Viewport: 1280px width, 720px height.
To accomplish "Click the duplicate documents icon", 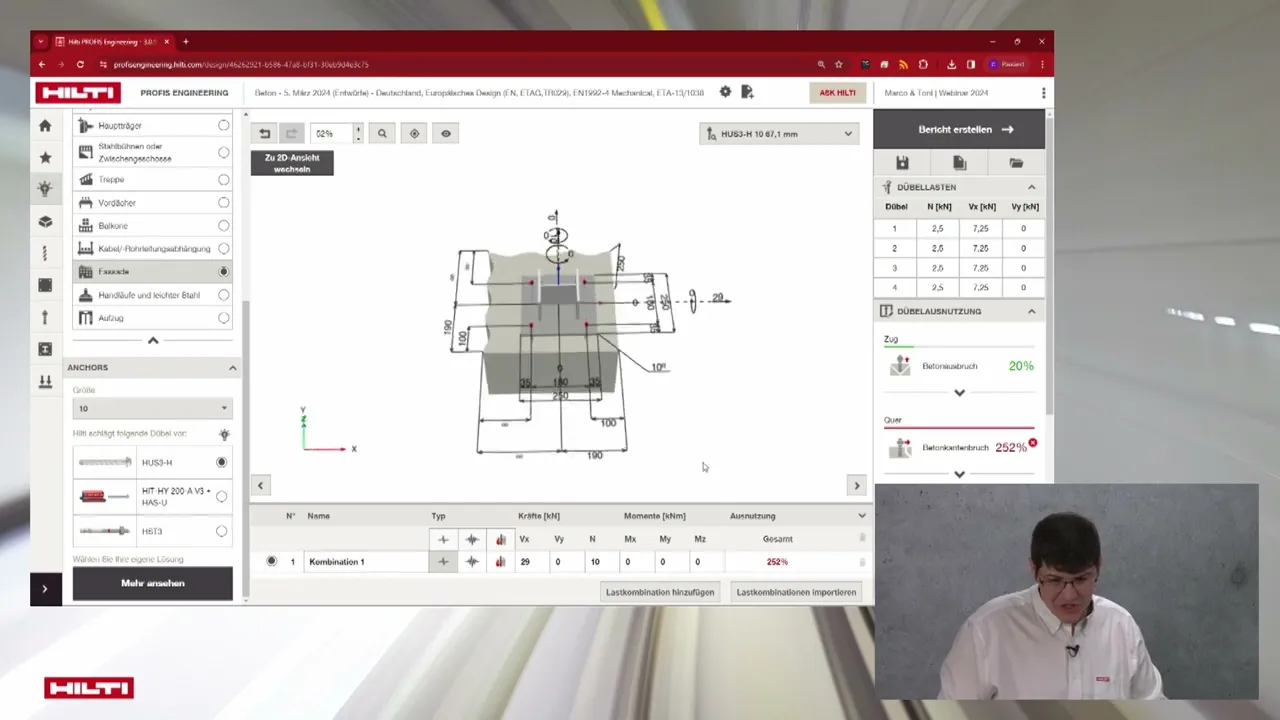I will [959, 163].
